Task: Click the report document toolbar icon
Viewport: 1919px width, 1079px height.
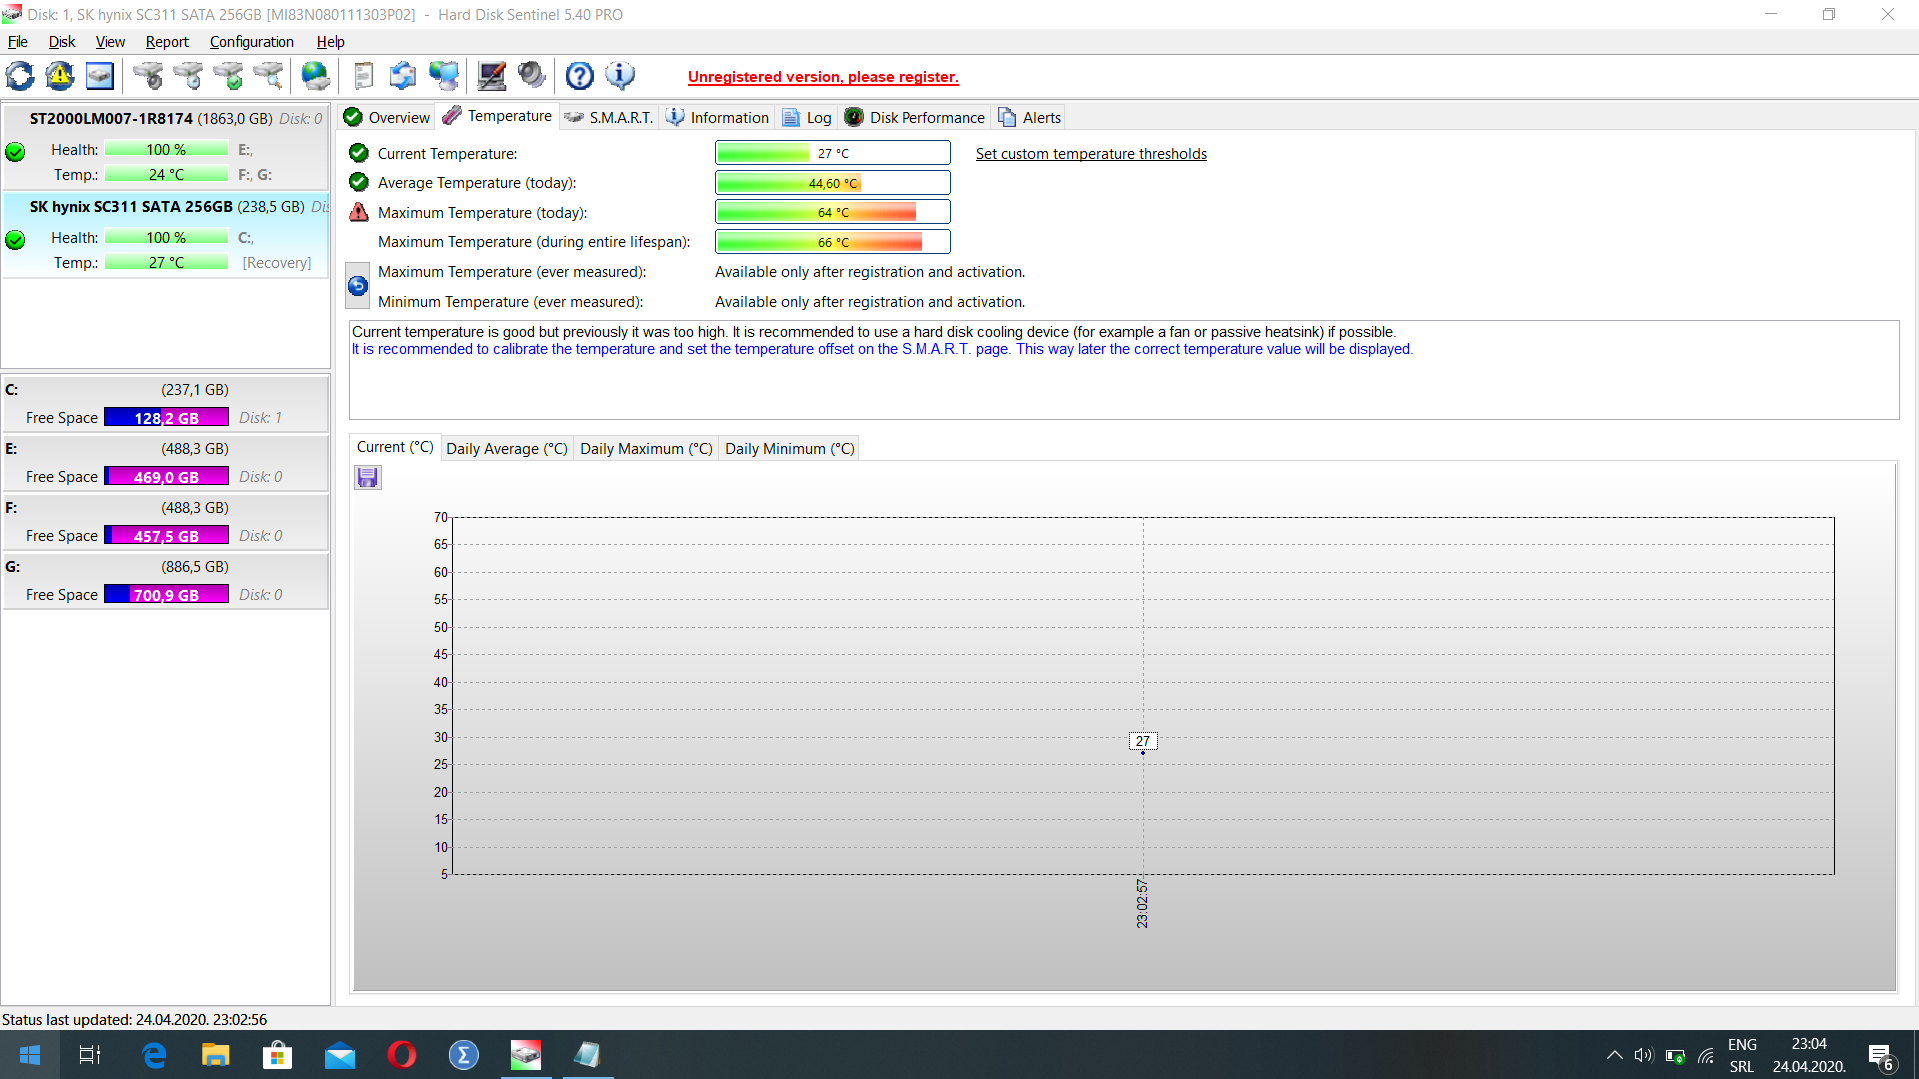Action: pos(363,76)
